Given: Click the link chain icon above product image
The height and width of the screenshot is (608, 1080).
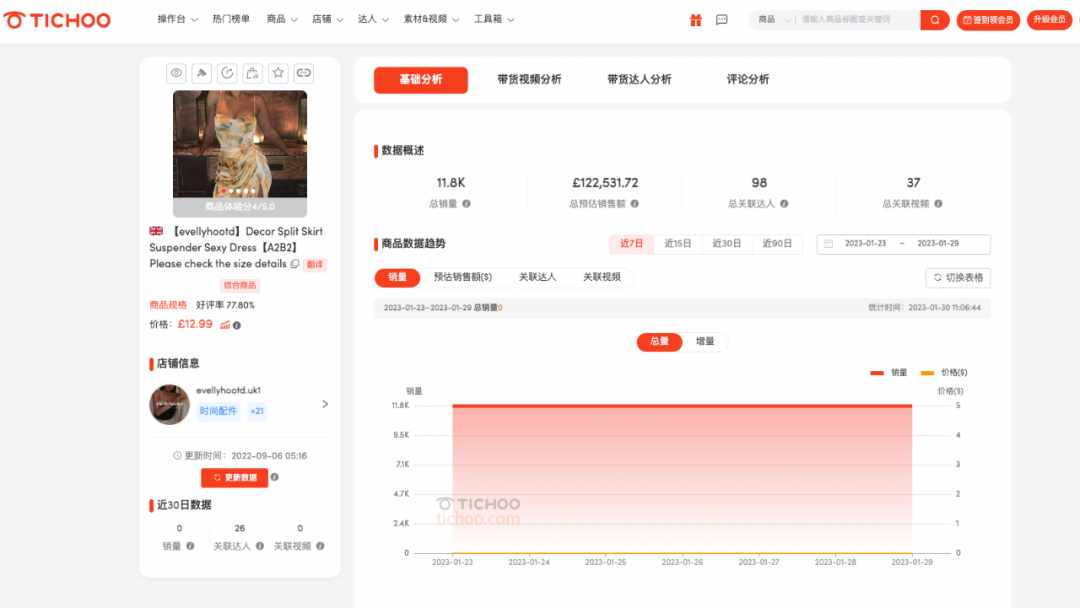Looking at the screenshot, I should tap(304, 73).
